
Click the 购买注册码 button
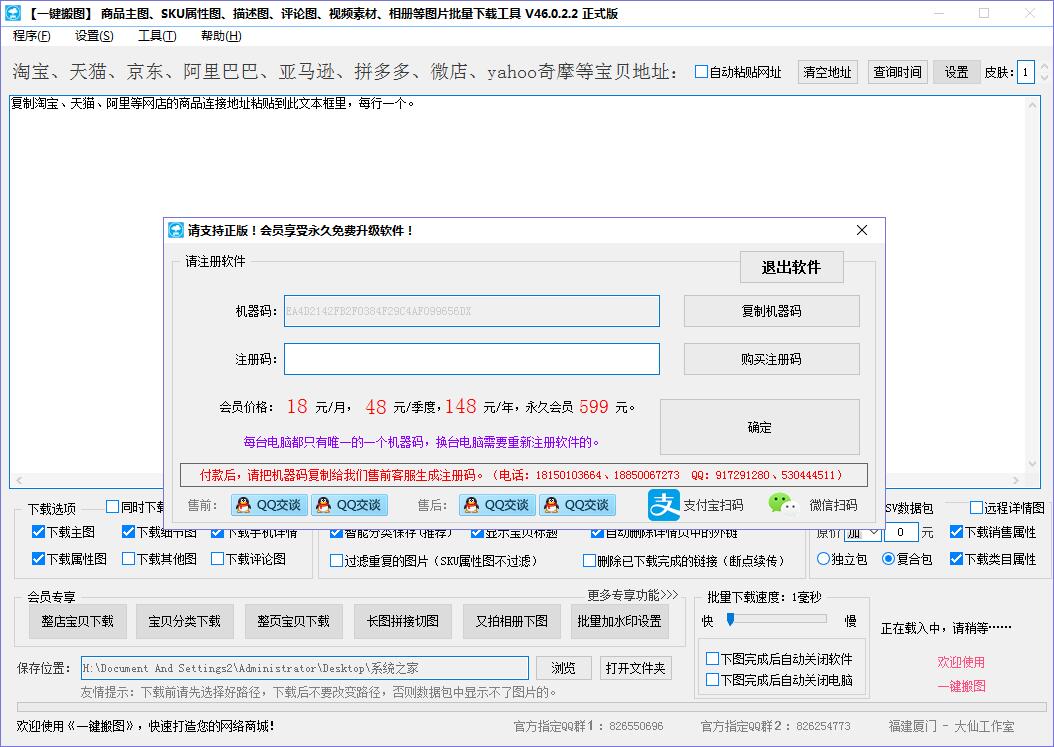[x=772, y=359]
